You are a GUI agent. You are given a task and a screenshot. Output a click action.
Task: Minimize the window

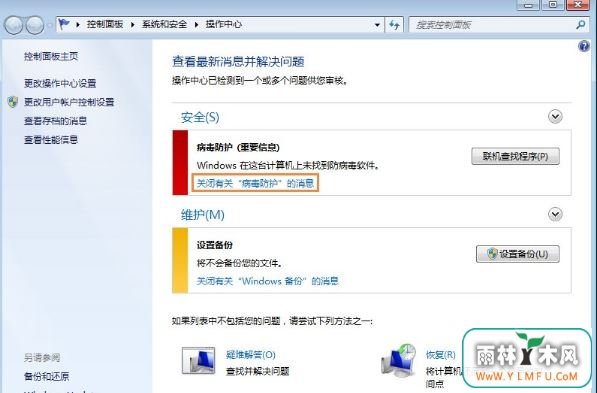pyautogui.click(x=528, y=5)
